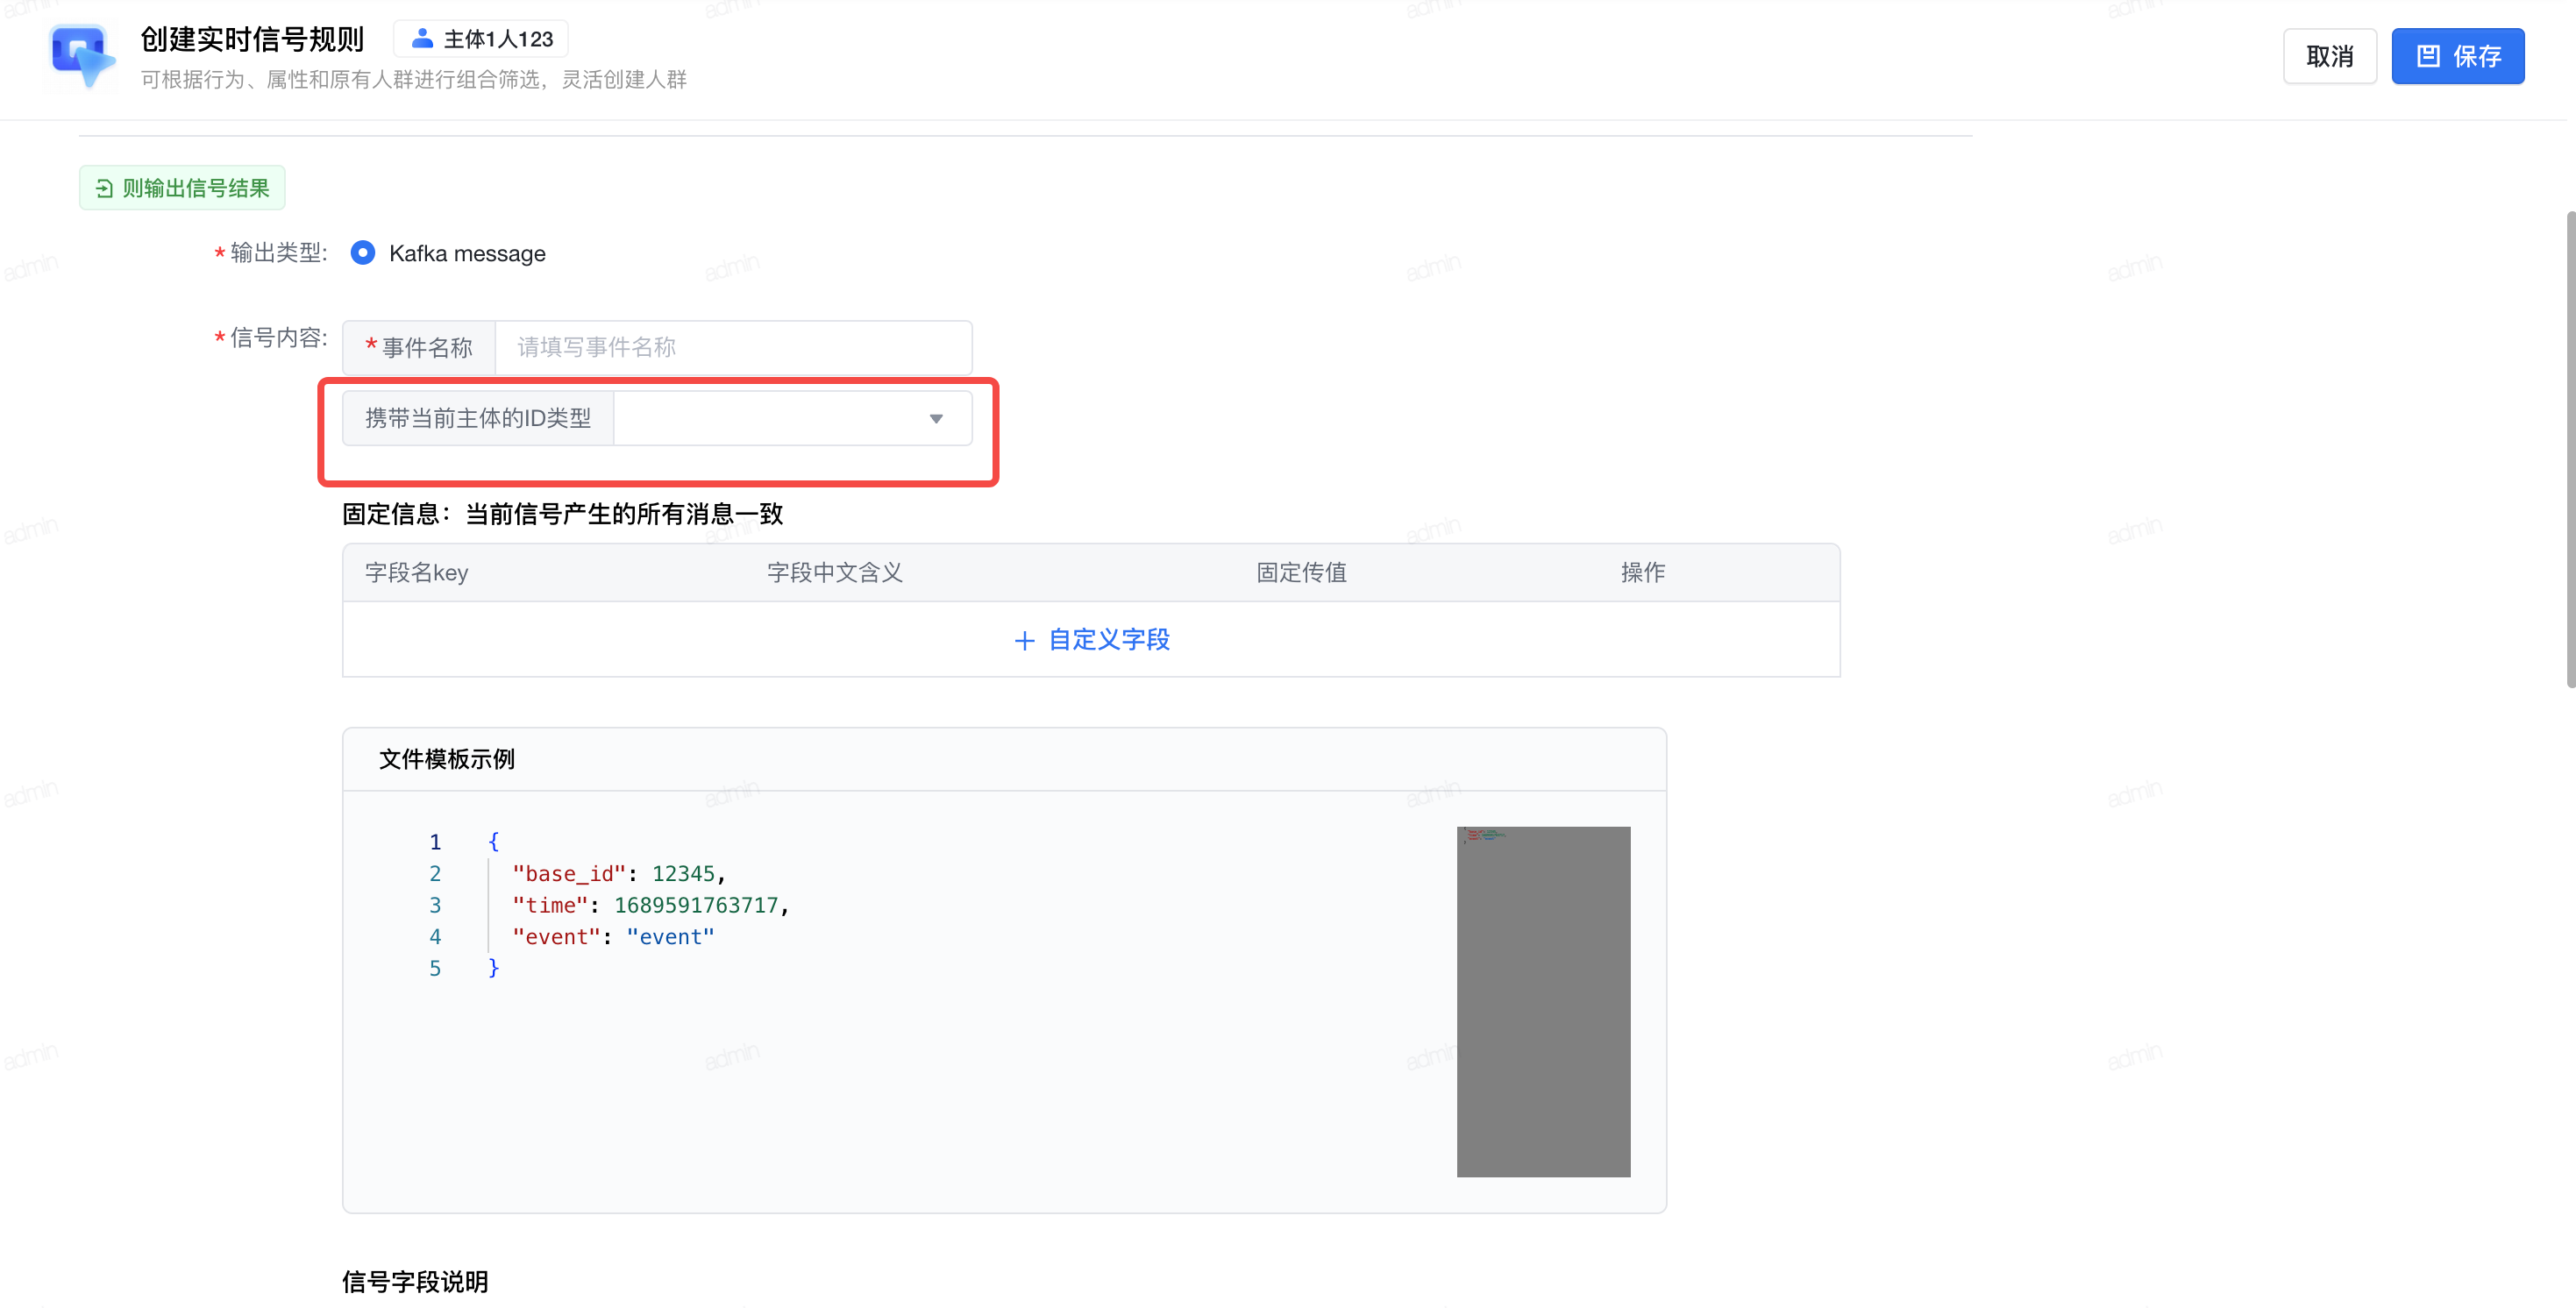Viewport: 2576px width, 1308px height.
Task: Click the 操作 column header
Action: point(1642,573)
